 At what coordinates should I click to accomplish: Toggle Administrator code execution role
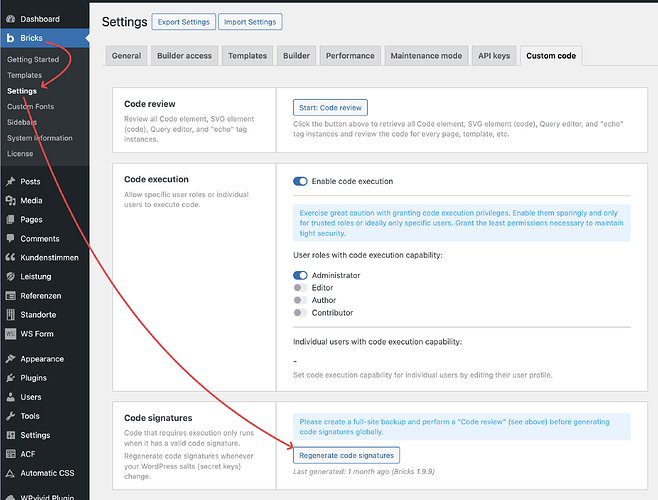point(300,275)
